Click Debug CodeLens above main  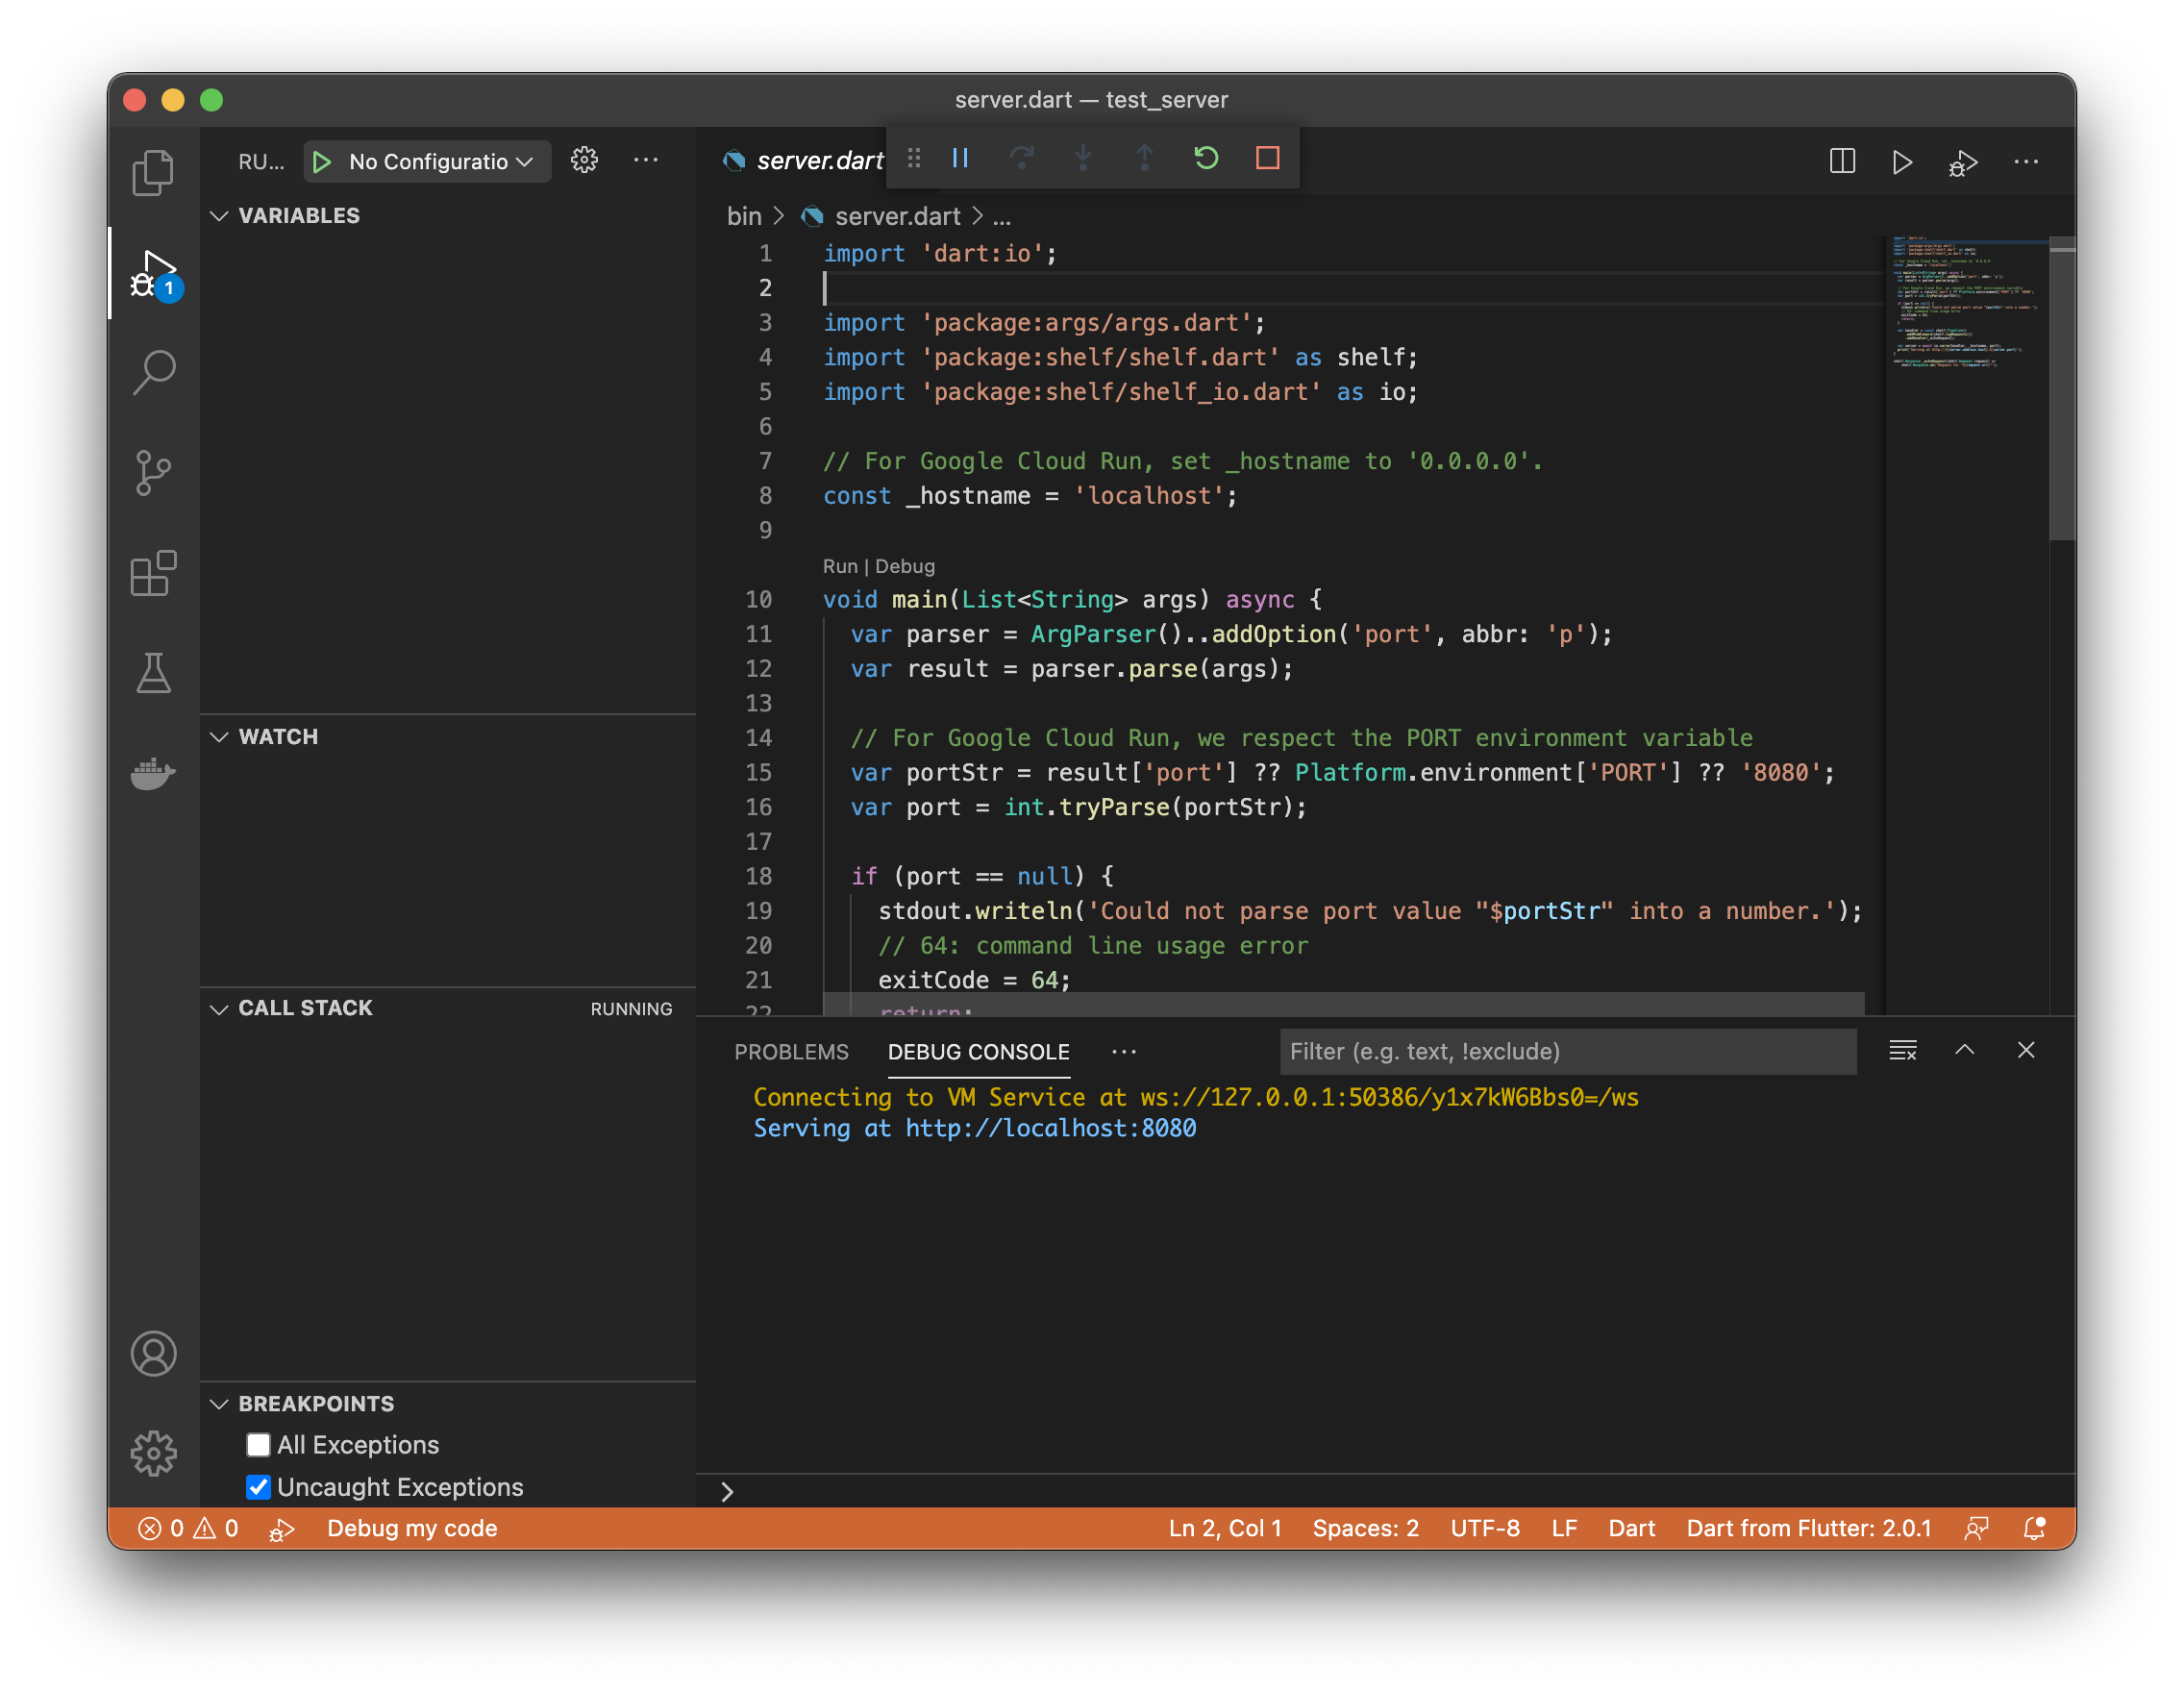[905, 566]
